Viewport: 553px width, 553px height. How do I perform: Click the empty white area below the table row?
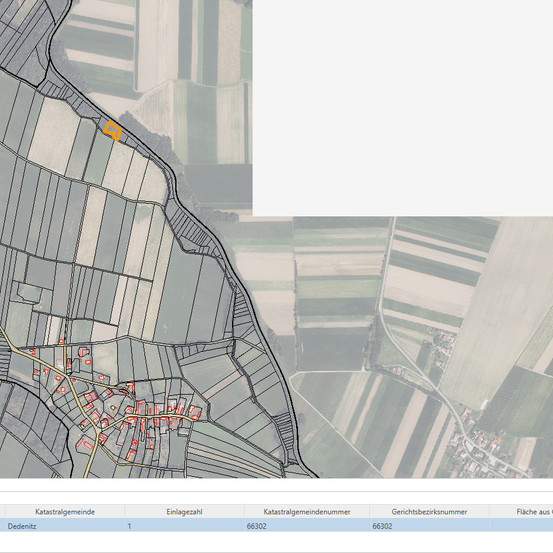pyautogui.click(x=276, y=542)
